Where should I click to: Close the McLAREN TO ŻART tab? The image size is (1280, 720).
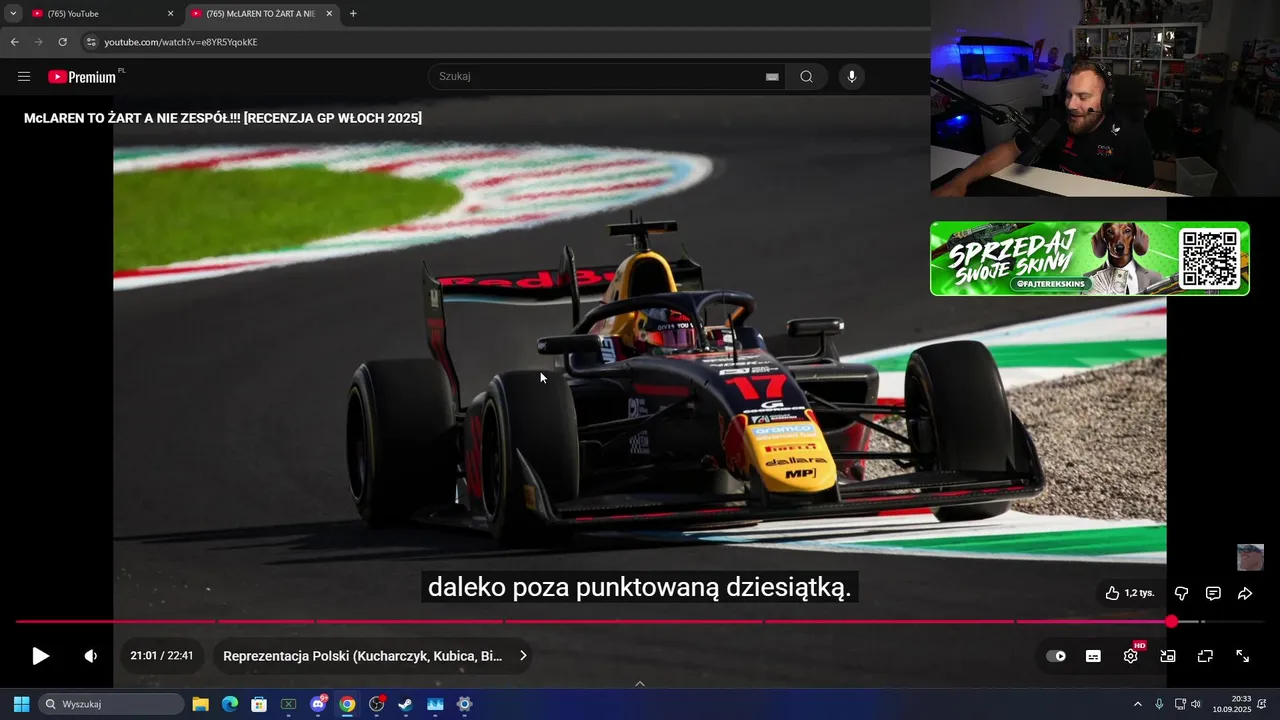329,14
